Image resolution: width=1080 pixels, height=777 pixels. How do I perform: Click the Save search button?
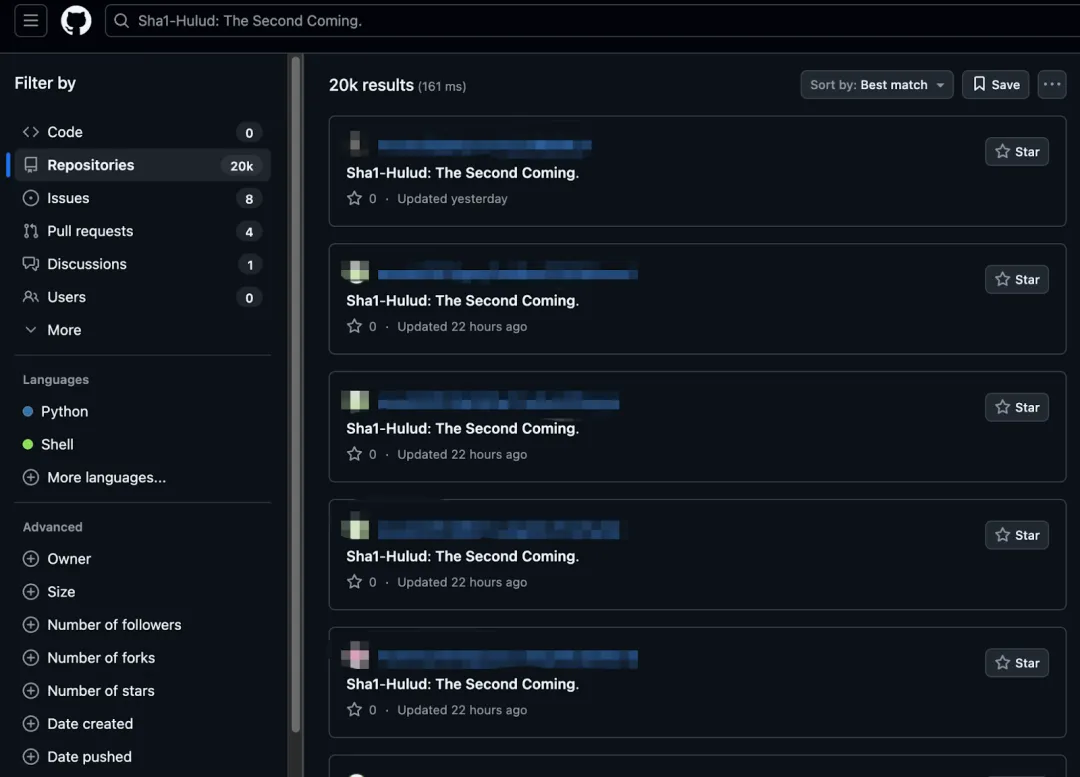(x=995, y=85)
